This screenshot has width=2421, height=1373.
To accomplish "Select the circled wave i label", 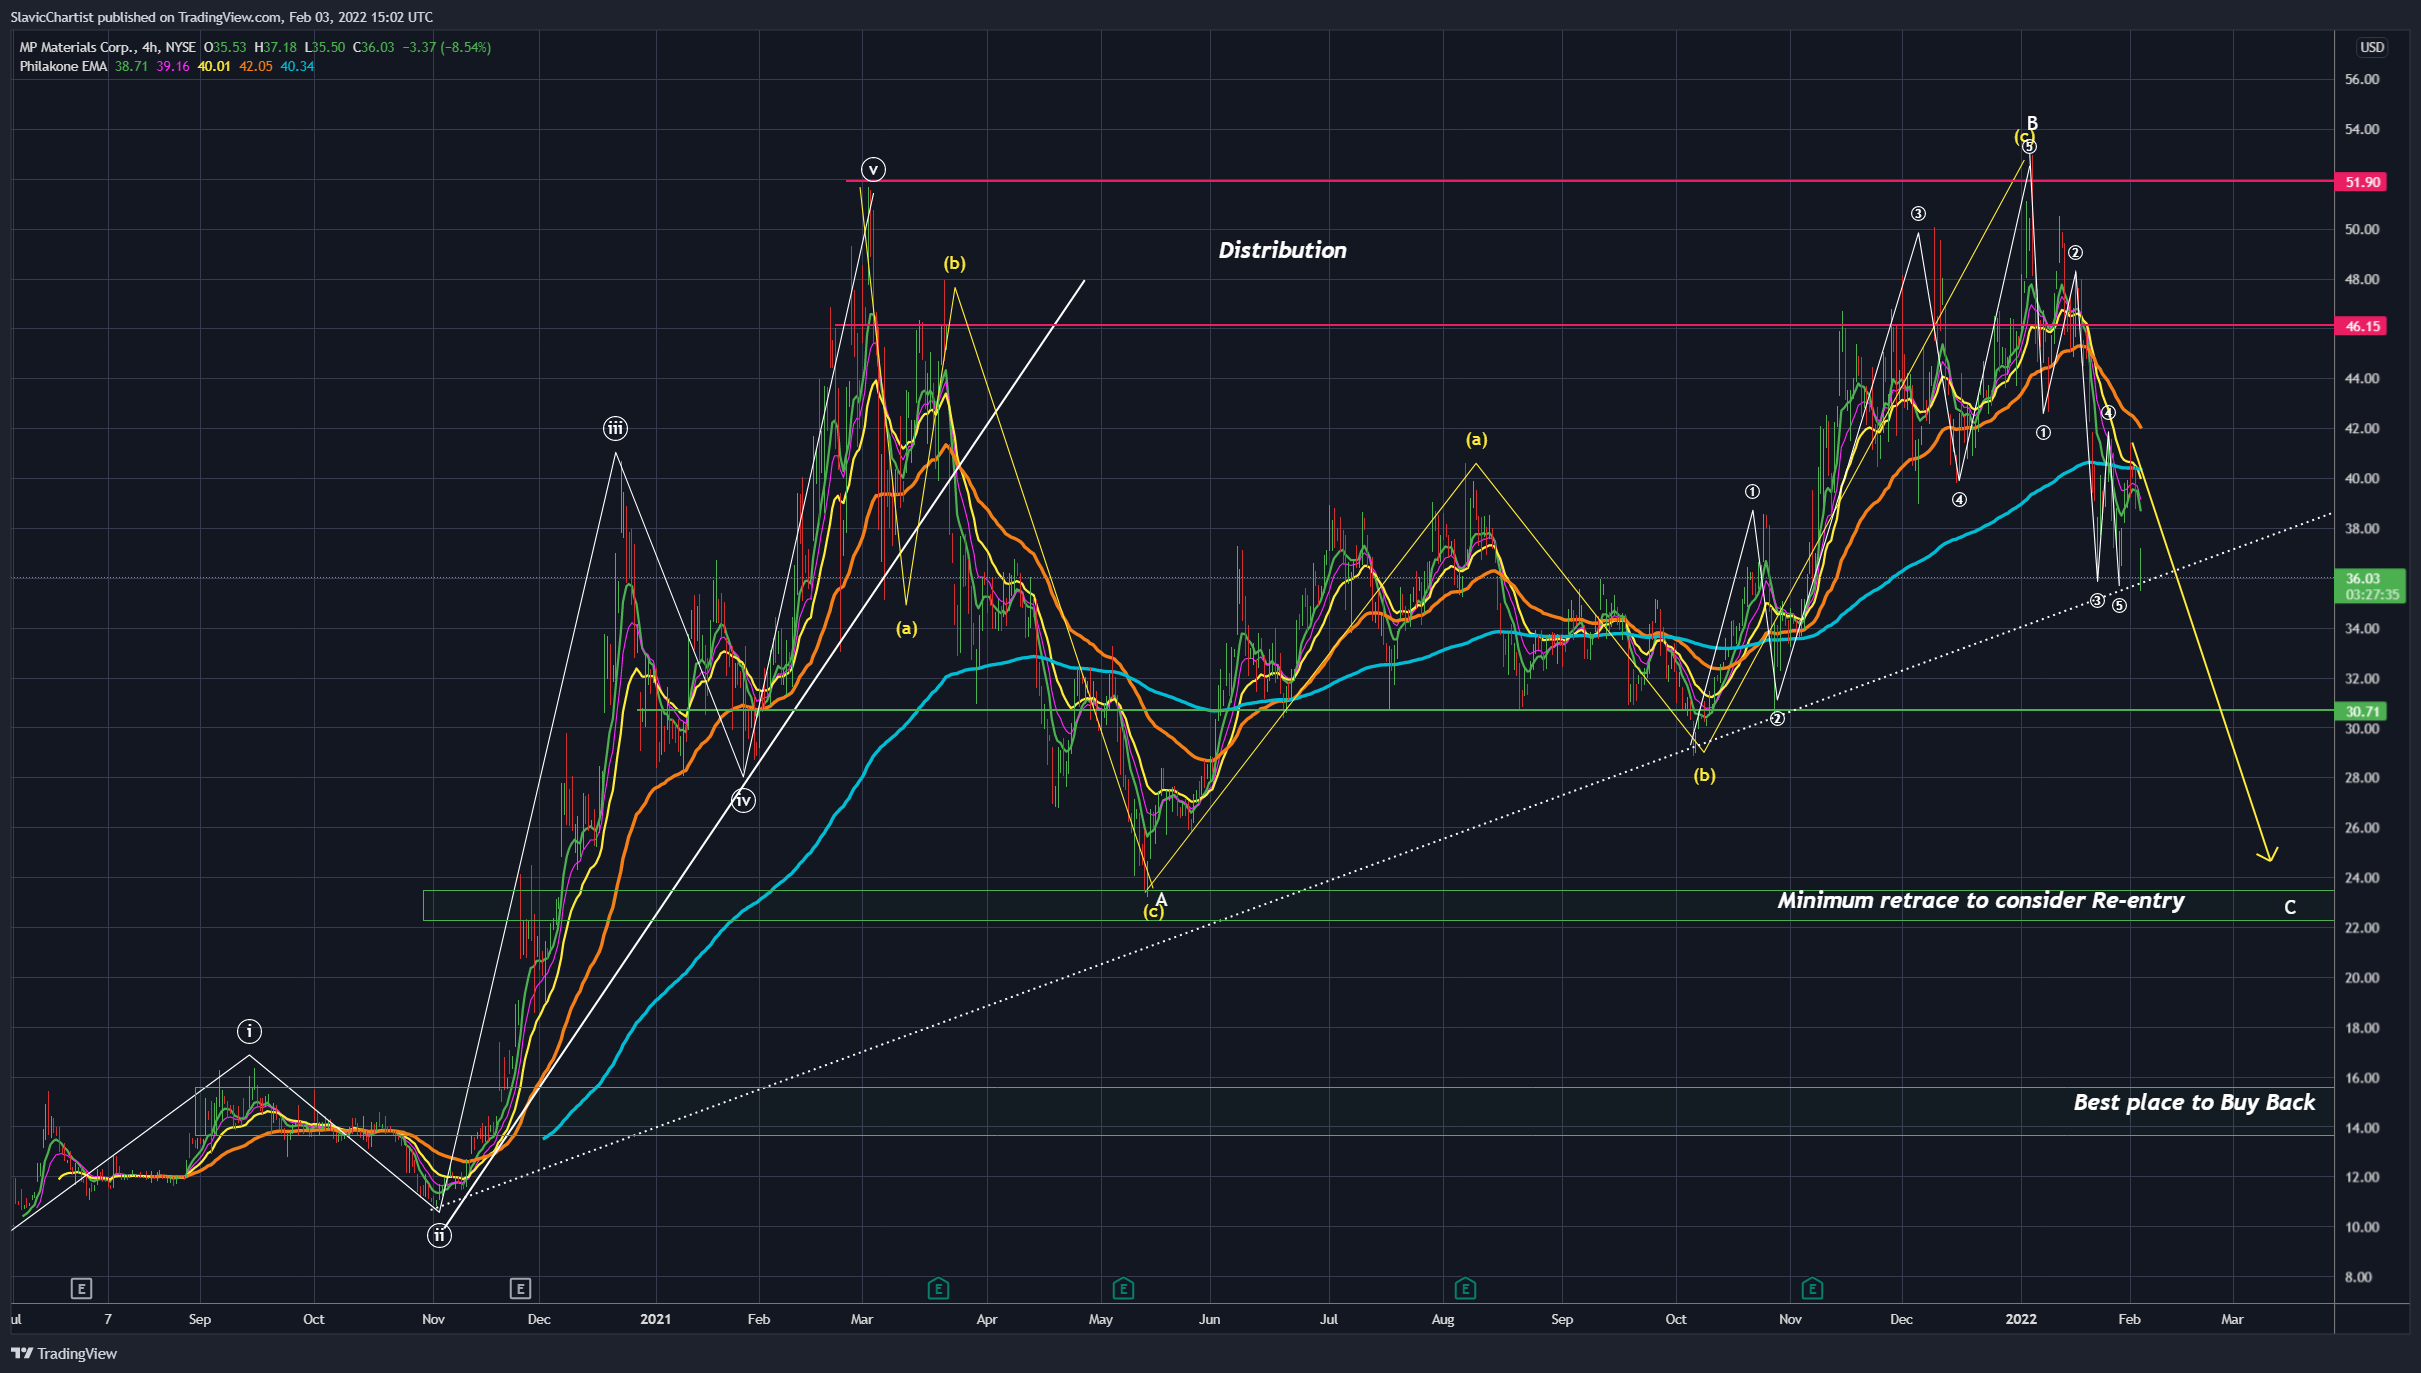I will click(x=249, y=1031).
